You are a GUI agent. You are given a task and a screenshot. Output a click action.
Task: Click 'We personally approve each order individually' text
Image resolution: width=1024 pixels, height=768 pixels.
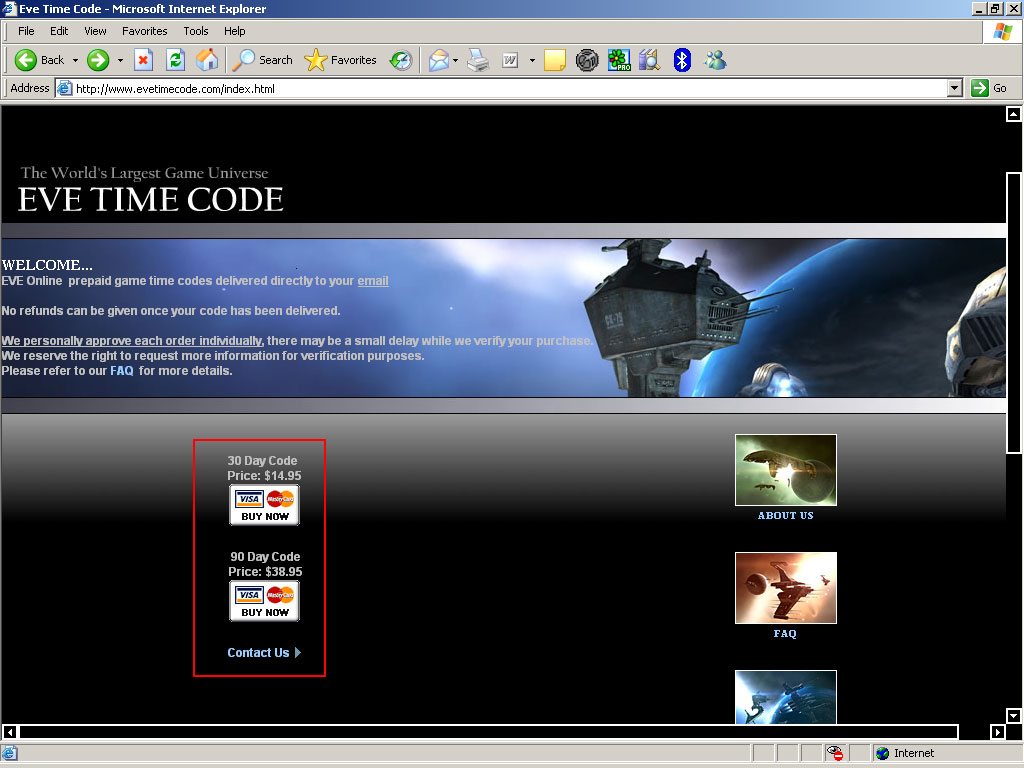pyautogui.click(x=132, y=341)
